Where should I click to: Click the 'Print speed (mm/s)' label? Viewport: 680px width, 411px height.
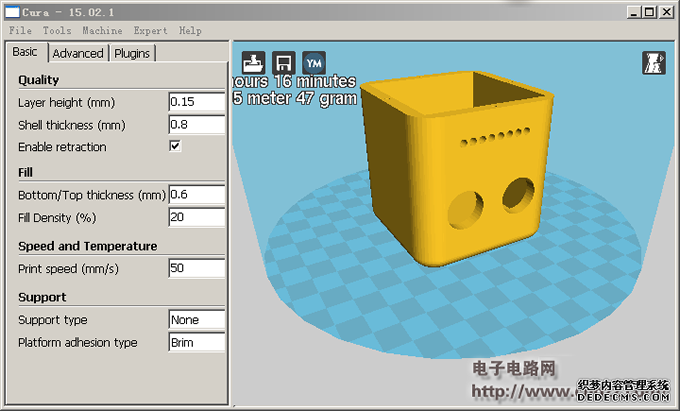[68, 269]
